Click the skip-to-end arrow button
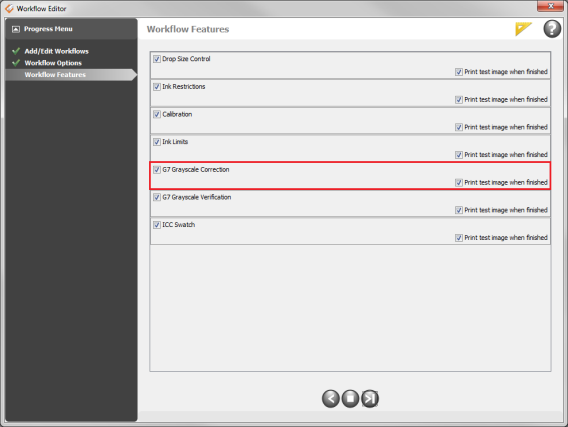Image resolution: width=568 pixels, height=427 pixels. (x=370, y=399)
